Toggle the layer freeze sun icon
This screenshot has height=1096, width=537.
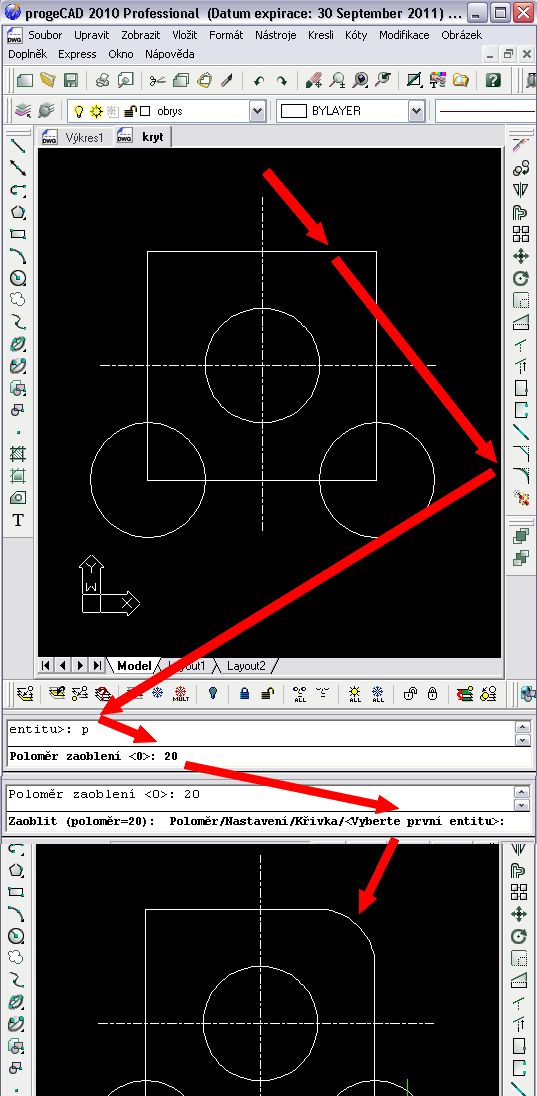(96, 111)
